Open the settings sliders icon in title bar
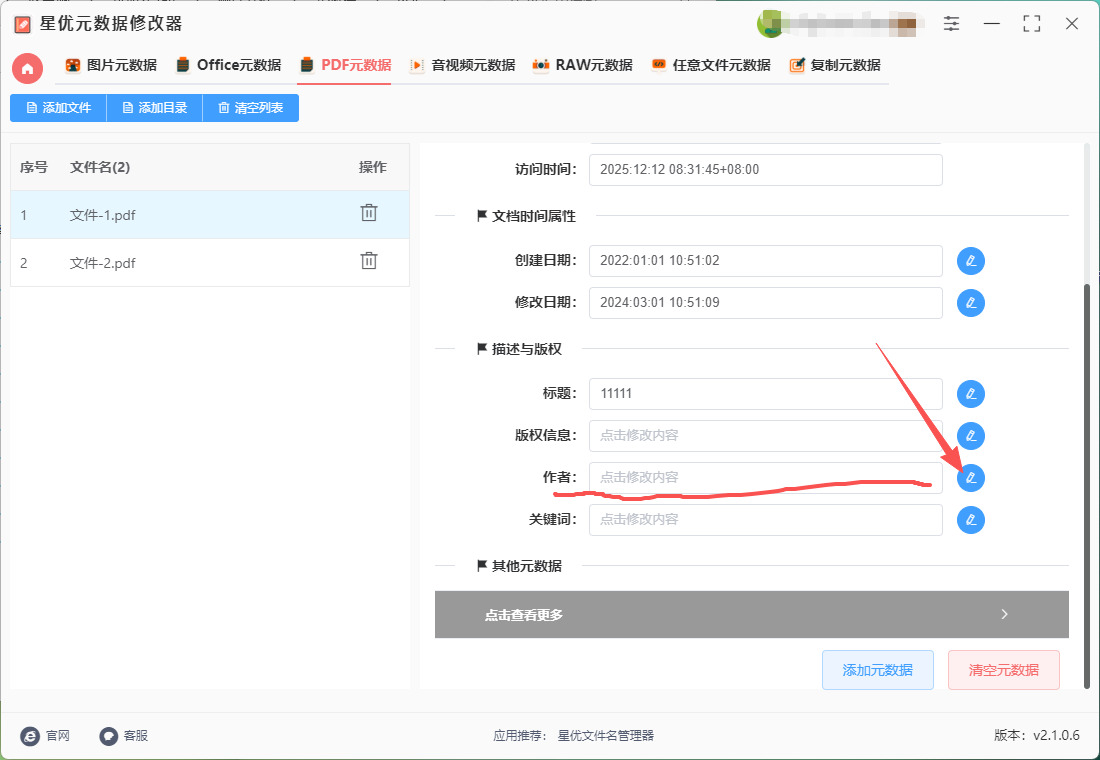Viewport: 1100px width, 760px height. [x=951, y=24]
